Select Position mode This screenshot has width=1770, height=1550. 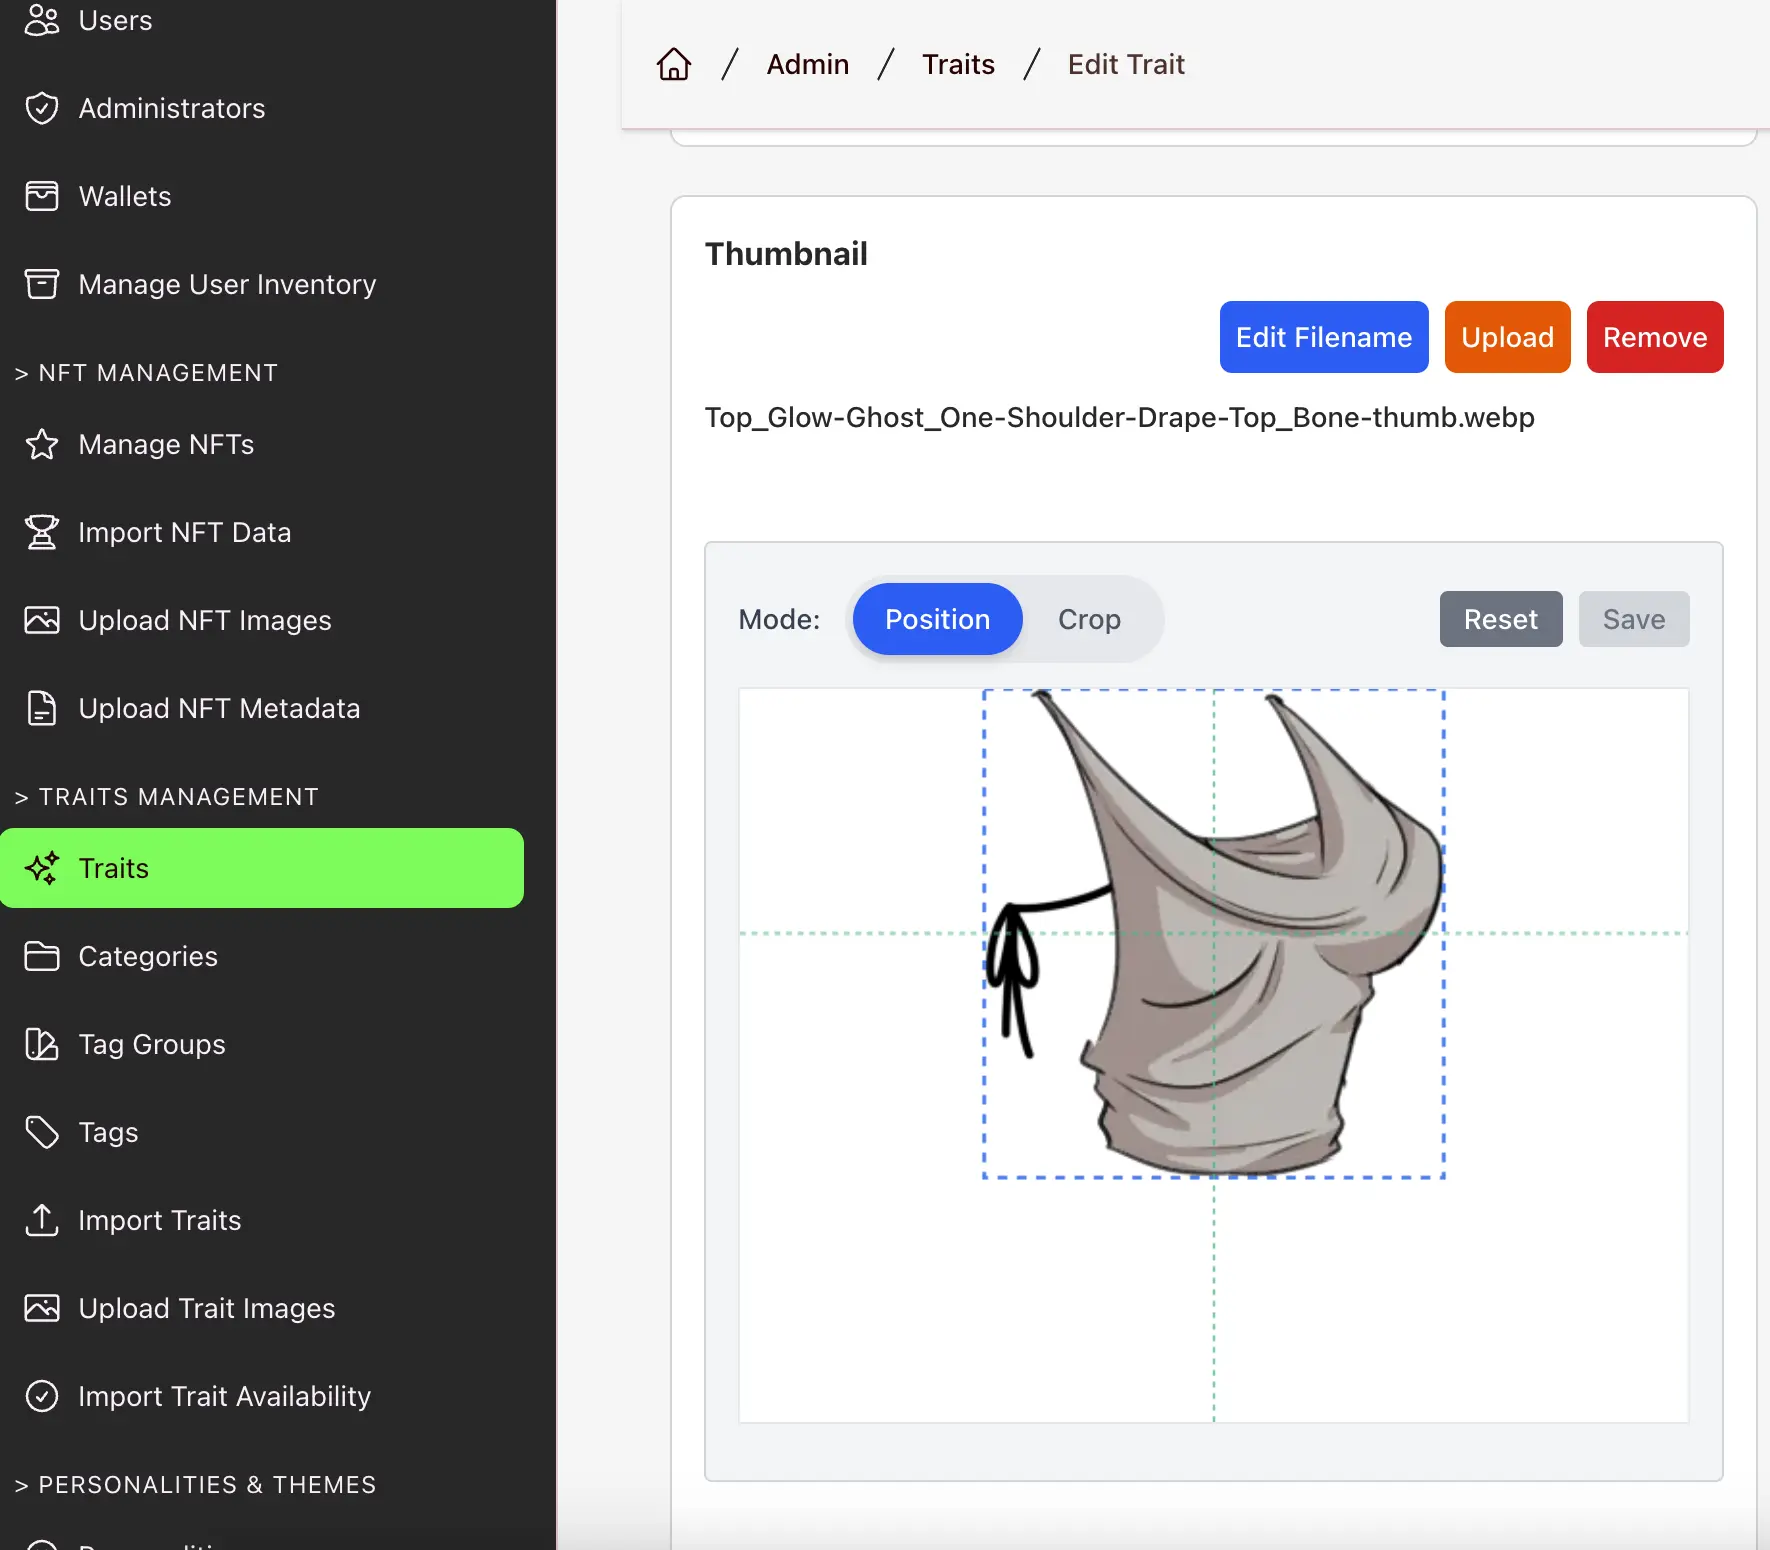coord(937,620)
